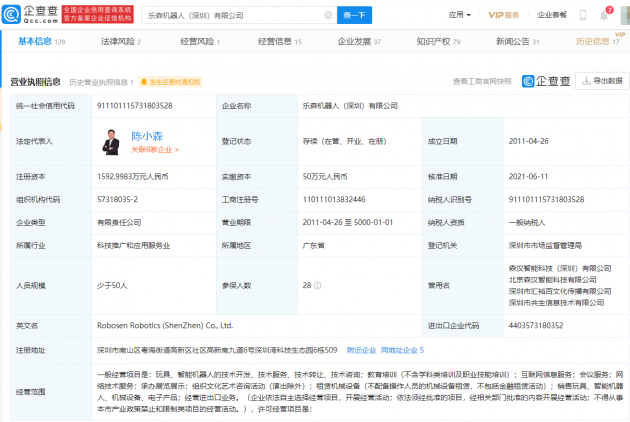Viewport: 630px width, 422px height.
Task: Select taxpayer qualification 一般纳税人
Action: [x=527, y=222]
